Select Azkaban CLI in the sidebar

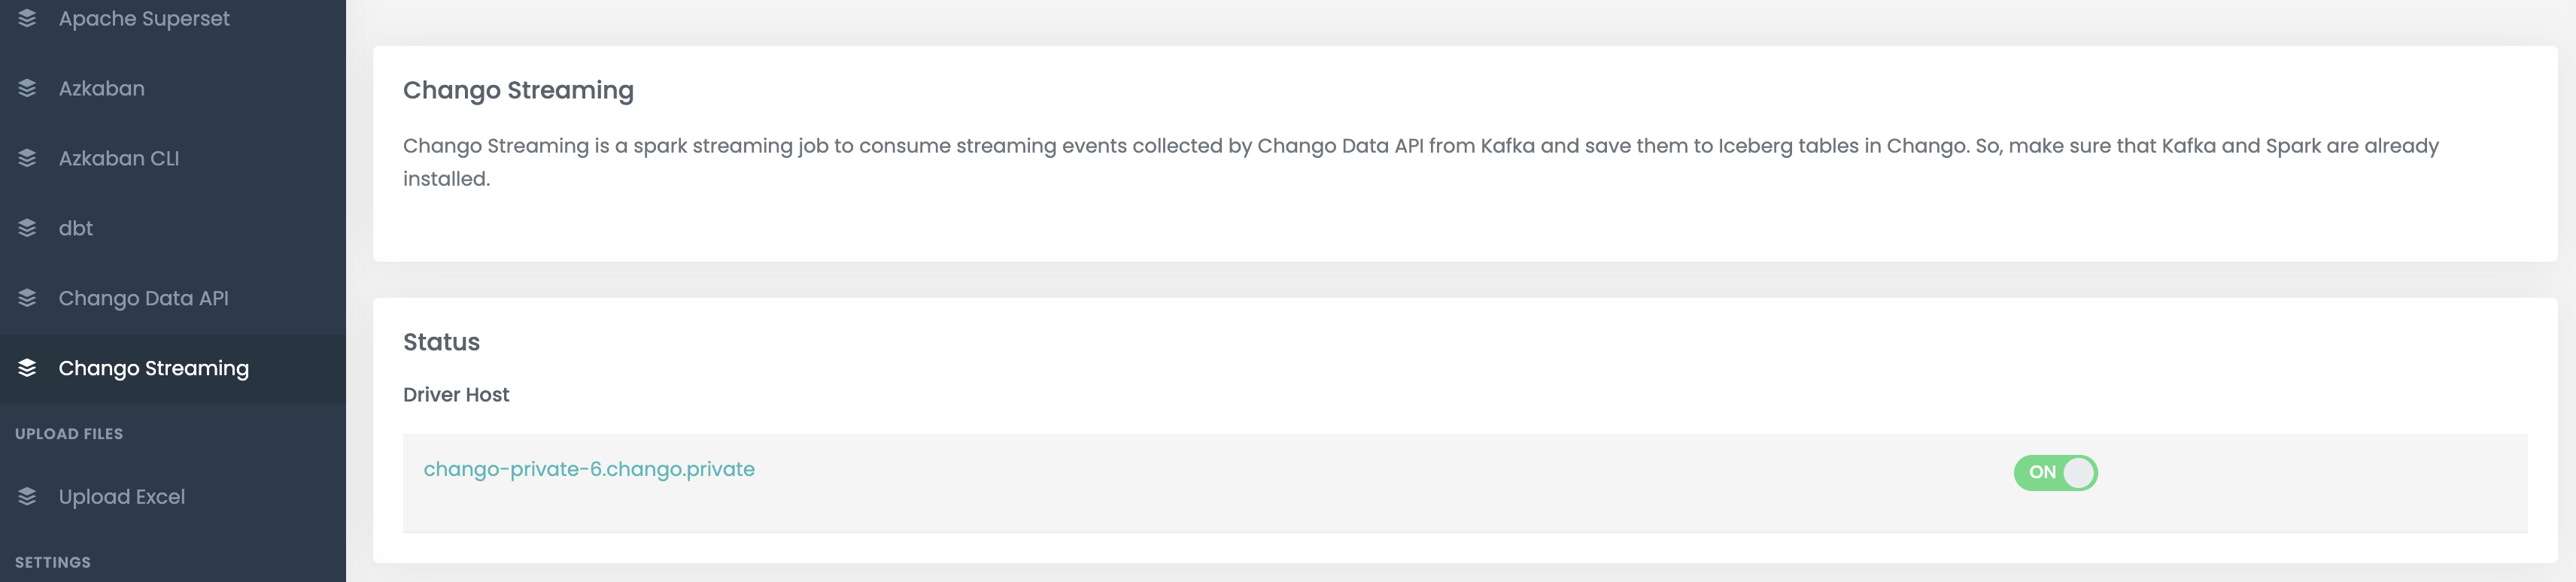pos(119,158)
